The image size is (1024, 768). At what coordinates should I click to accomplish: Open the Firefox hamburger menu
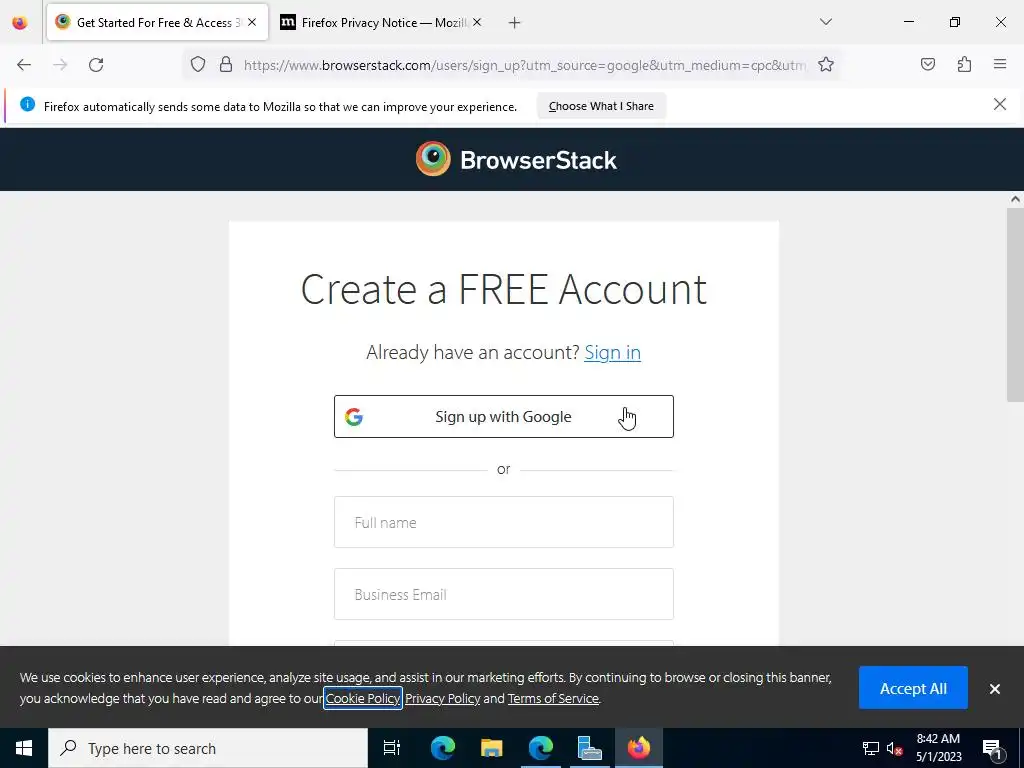[1000, 64]
